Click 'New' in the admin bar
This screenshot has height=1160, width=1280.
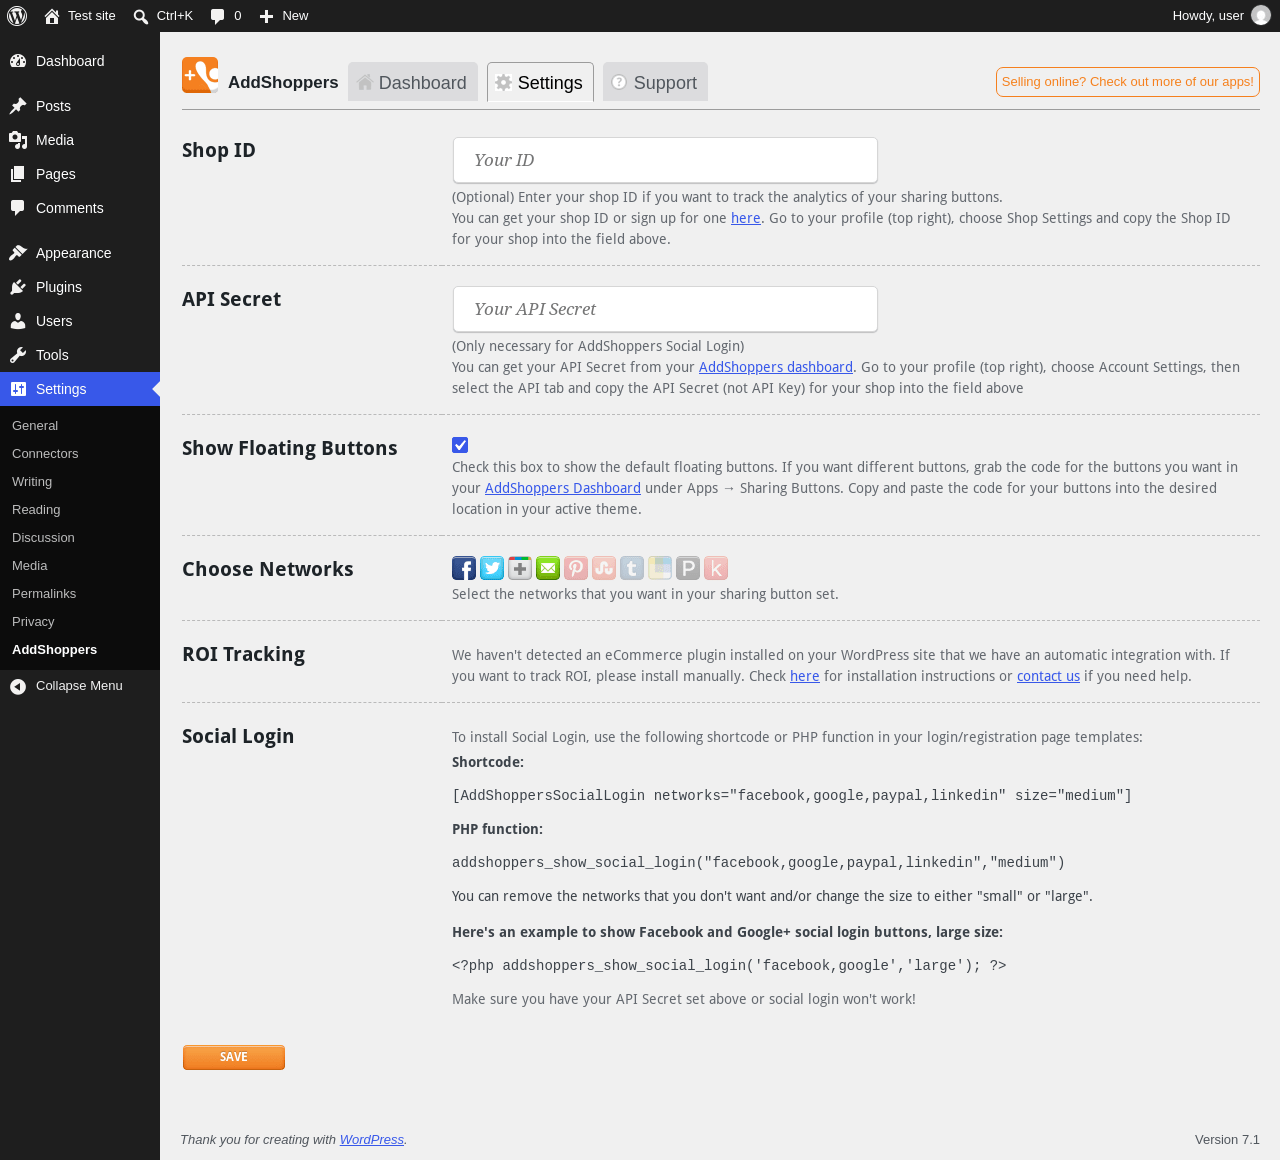tap(284, 16)
